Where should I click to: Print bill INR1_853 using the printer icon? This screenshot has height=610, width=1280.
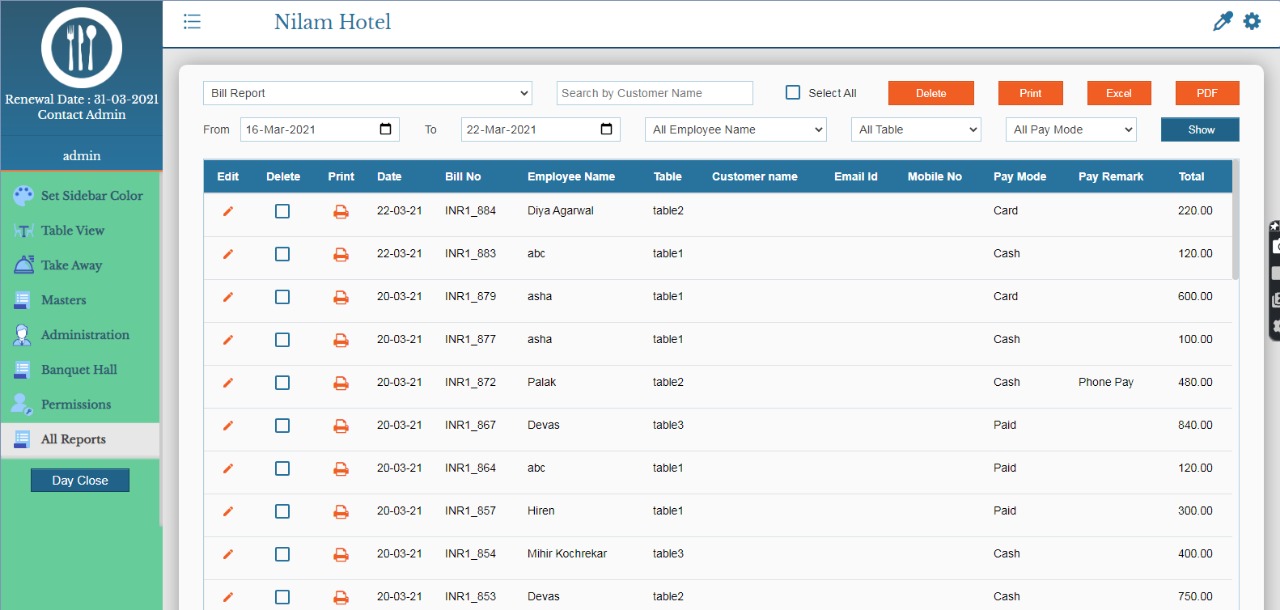click(x=341, y=597)
